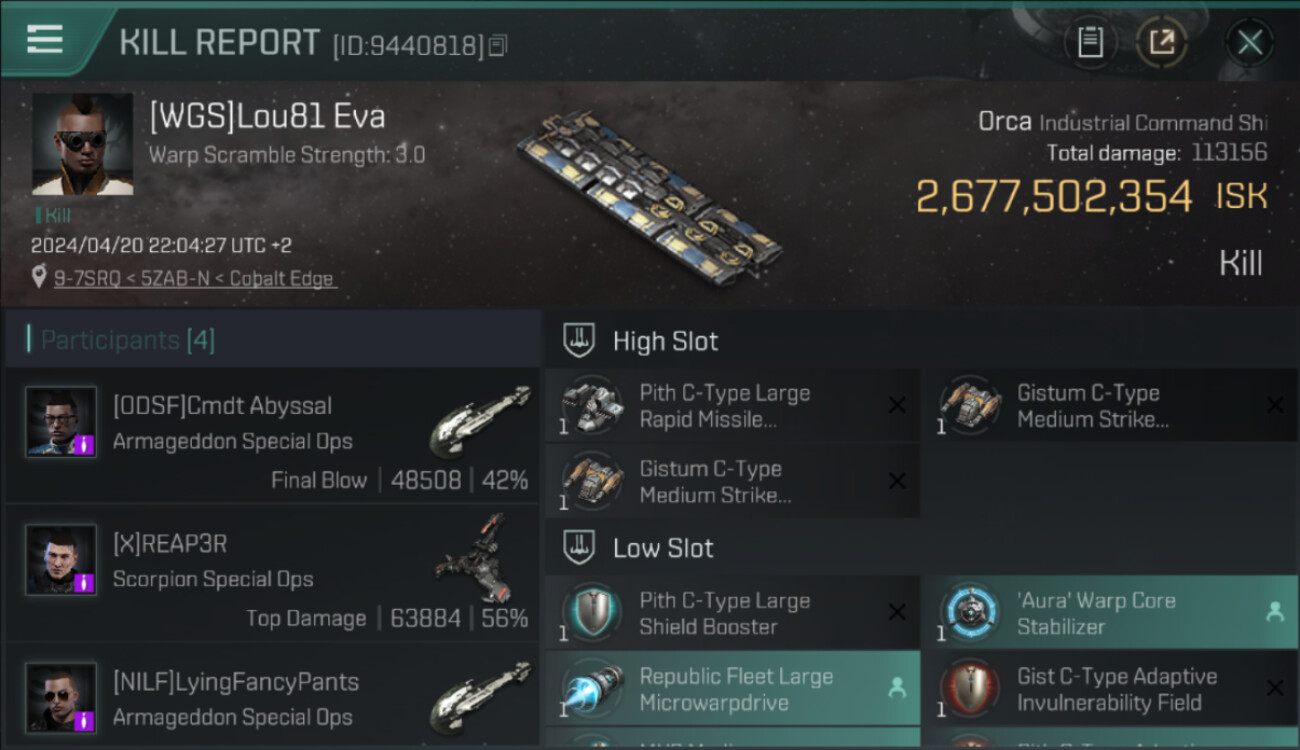The width and height of the screenshot is (1300, 750).
Task: Copy the kill report ID icon
Action: coord(498,45)
